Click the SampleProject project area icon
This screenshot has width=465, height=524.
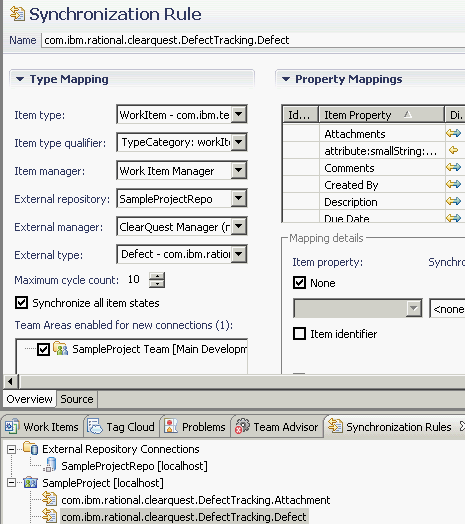pos(31,483)
